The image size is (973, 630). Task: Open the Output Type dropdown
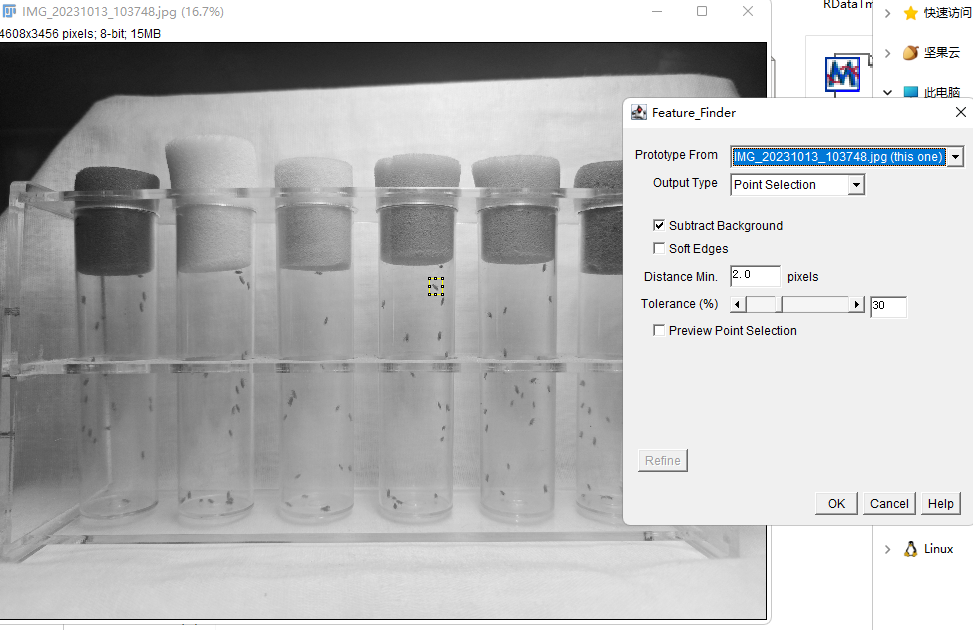tap(855, 185)
